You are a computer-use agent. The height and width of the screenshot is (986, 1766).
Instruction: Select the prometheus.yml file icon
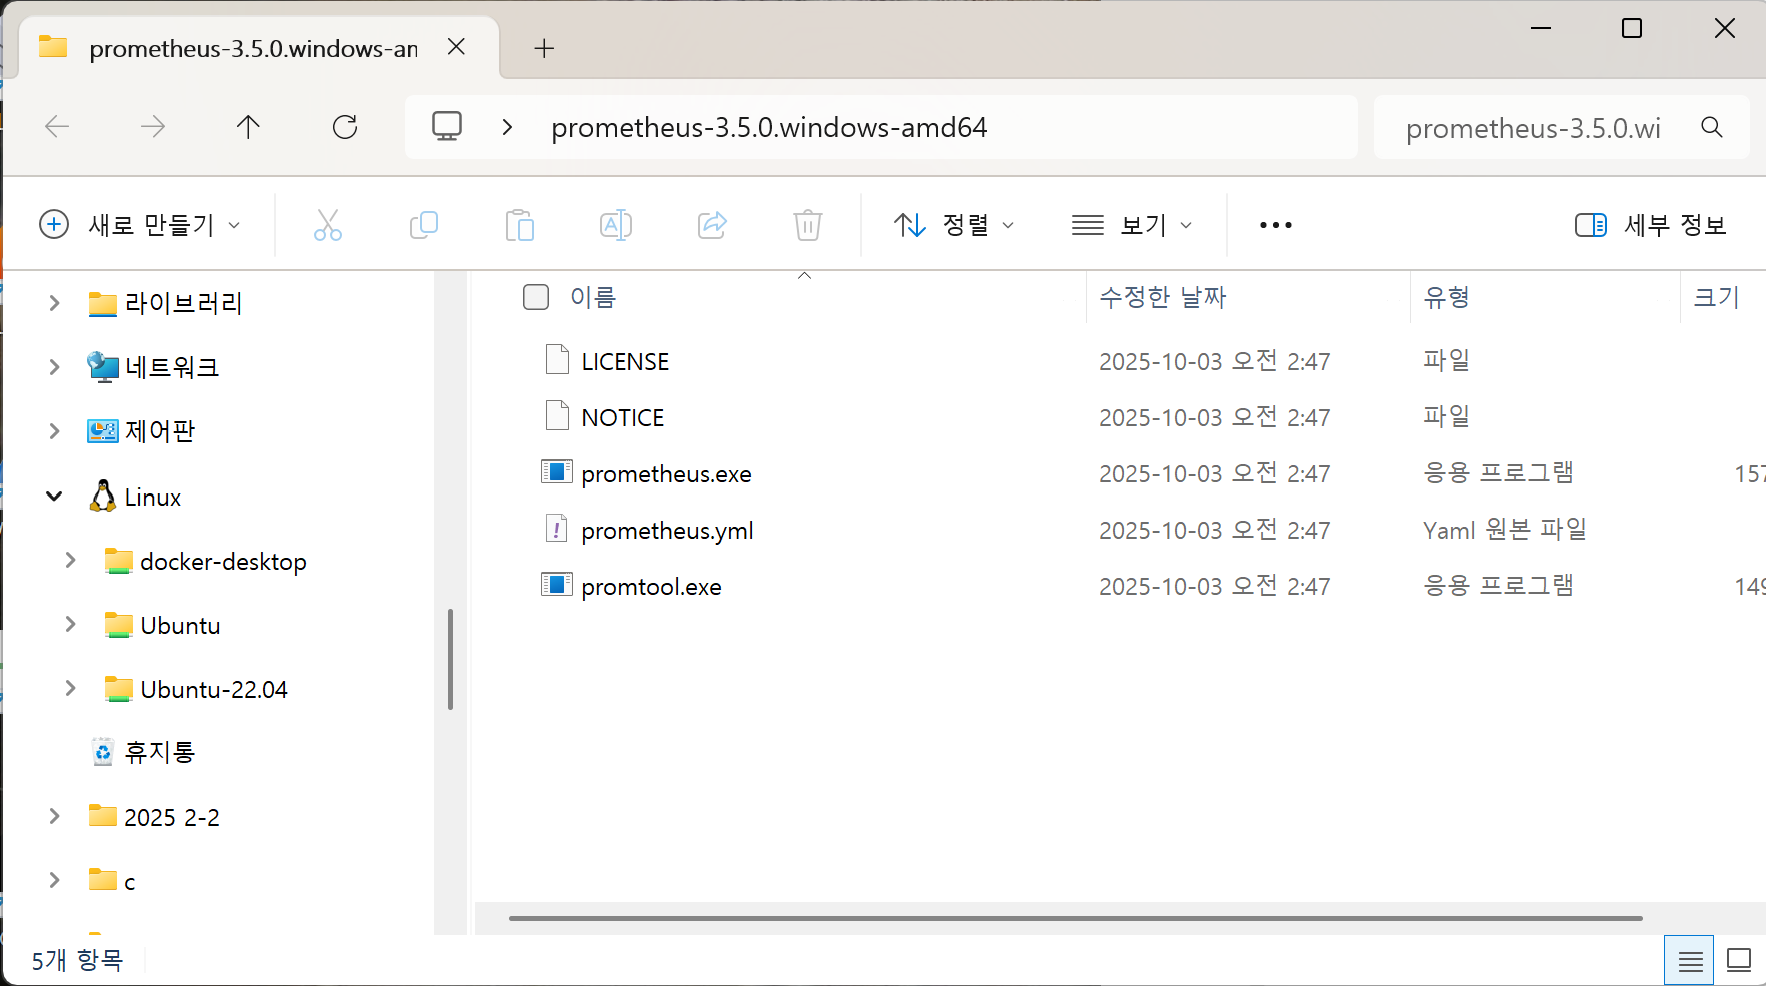click(x=557, y=529)
